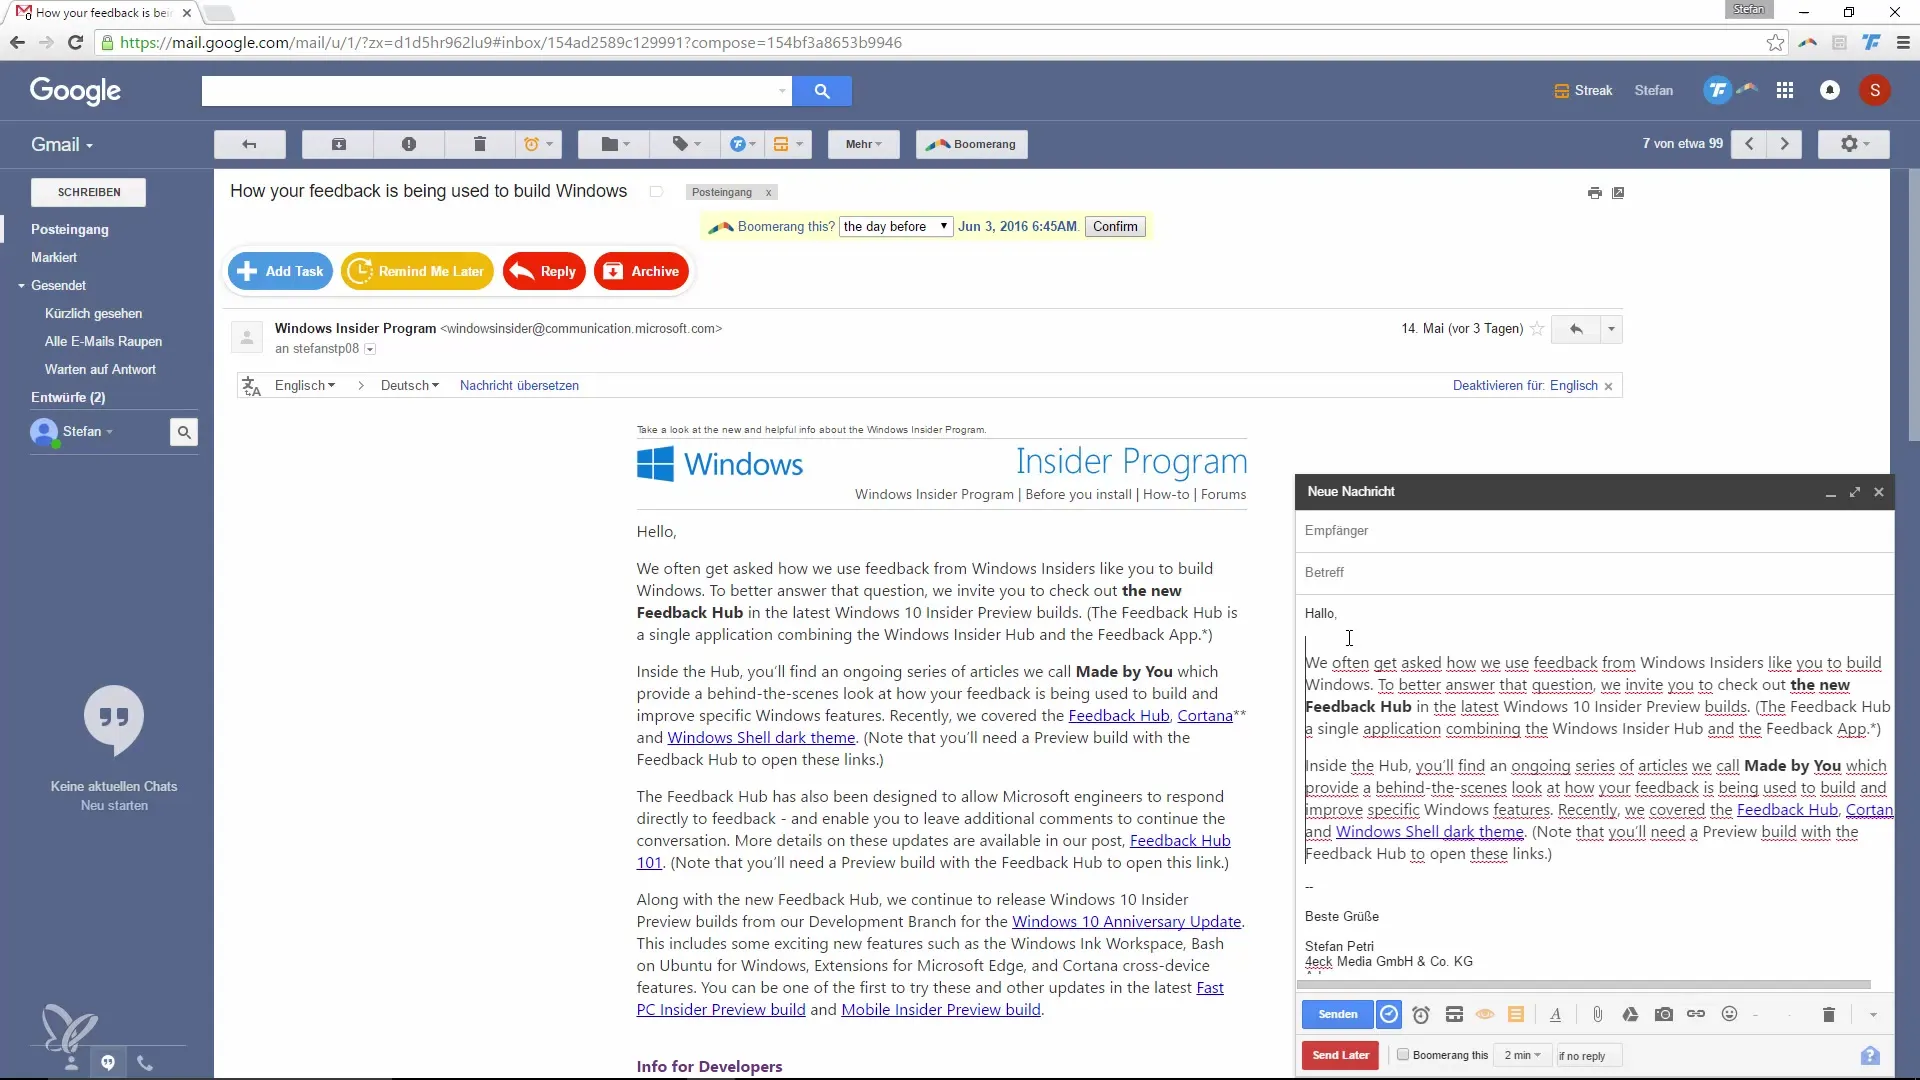The width and height of the screenshot is (1920, 1080).
Task: Remove the Posteingang label x
Action: (x=768, y=193)
